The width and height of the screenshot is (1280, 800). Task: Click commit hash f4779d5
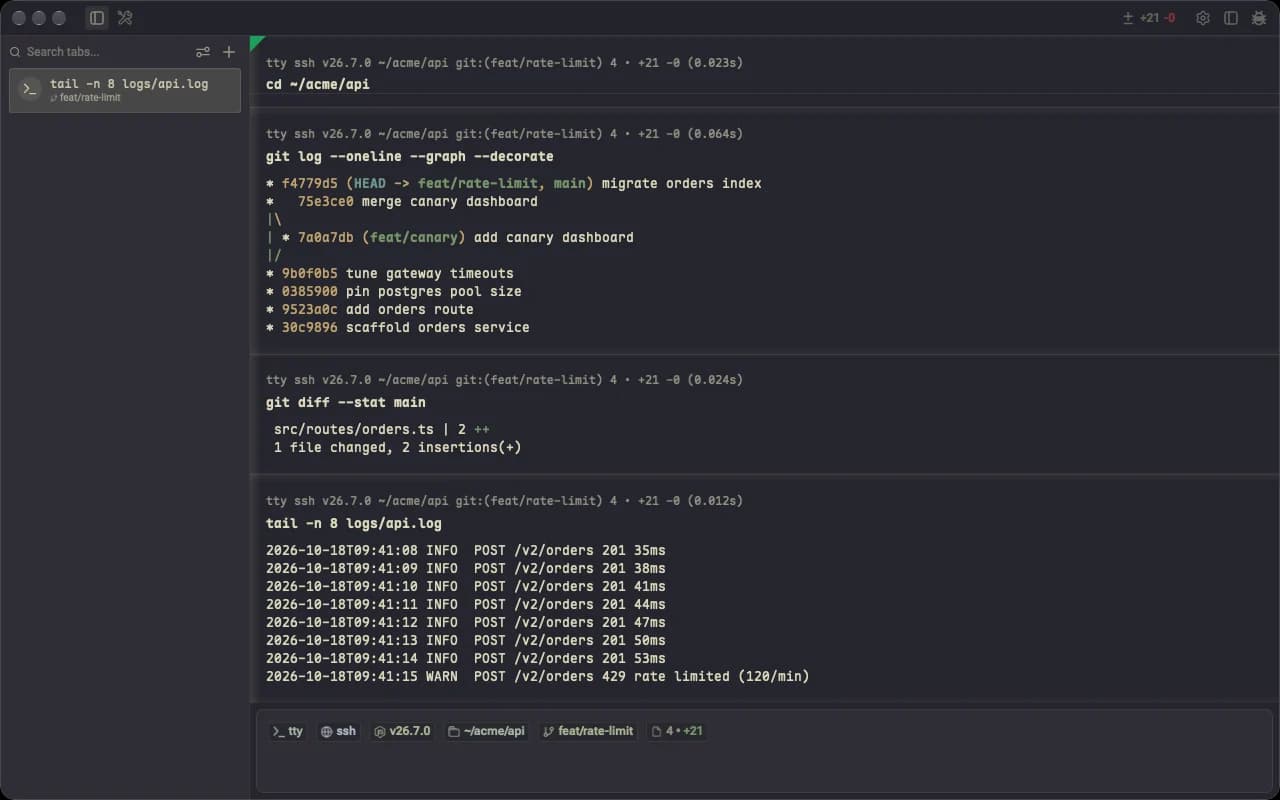(x=310, y=183)
